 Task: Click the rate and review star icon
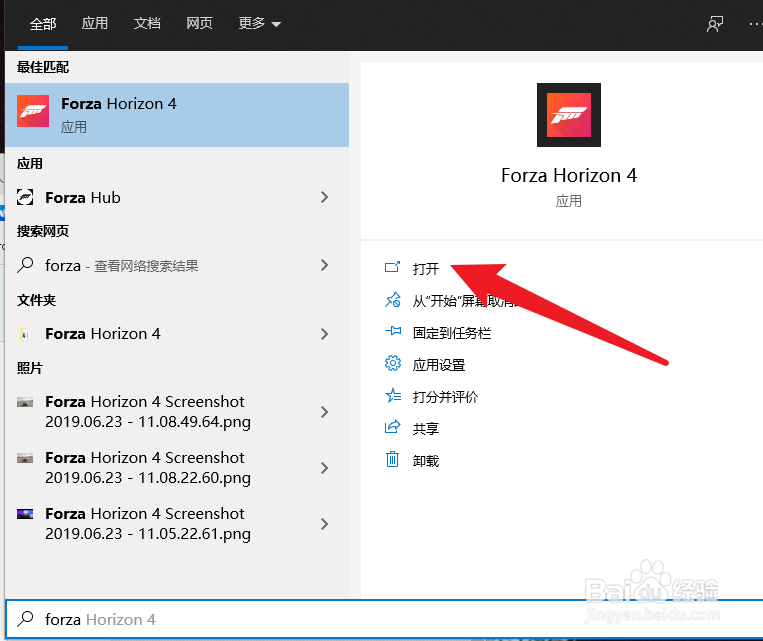(x=393, y=395)
